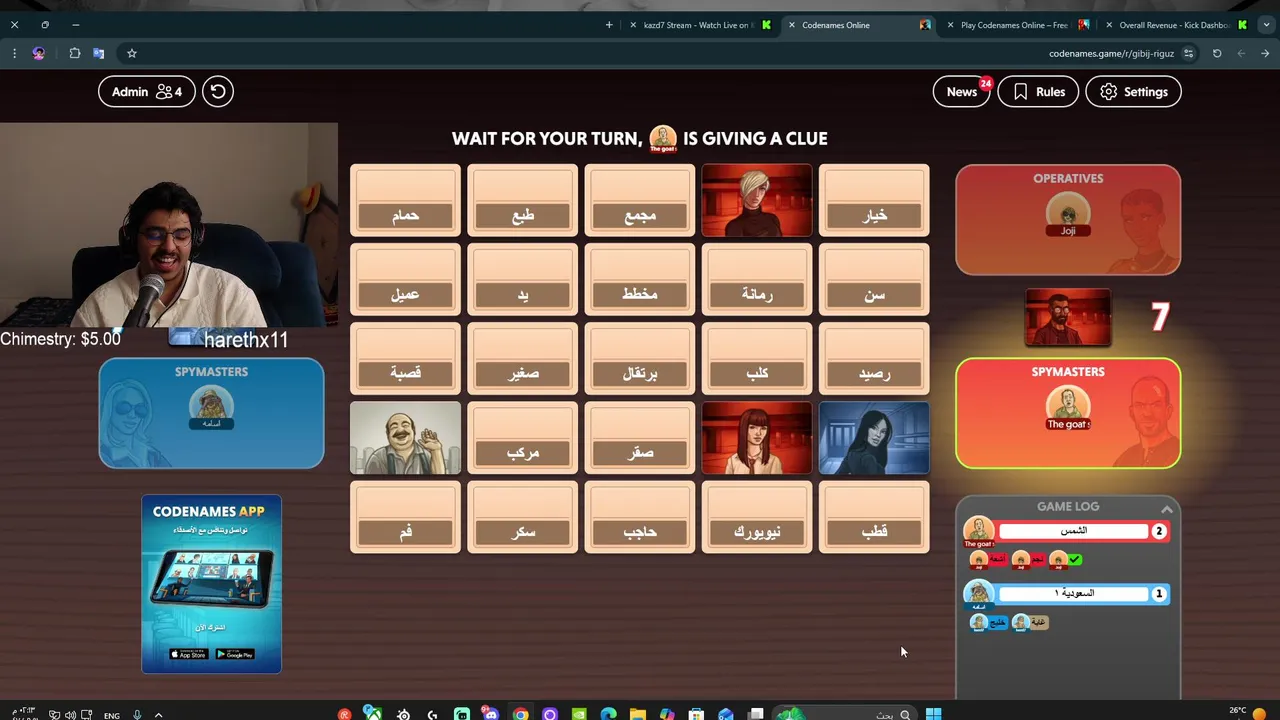This screenshot has height=720, width=1280.
Task: Select the word card حاجب
Action: [x=639, y=517]
